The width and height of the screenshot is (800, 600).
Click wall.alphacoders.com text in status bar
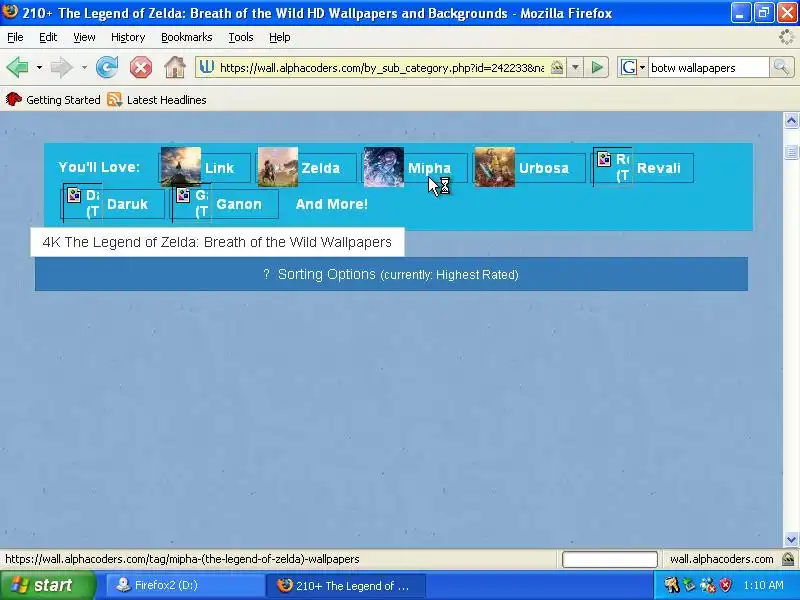pyautogui.click(x=721, y=559)
